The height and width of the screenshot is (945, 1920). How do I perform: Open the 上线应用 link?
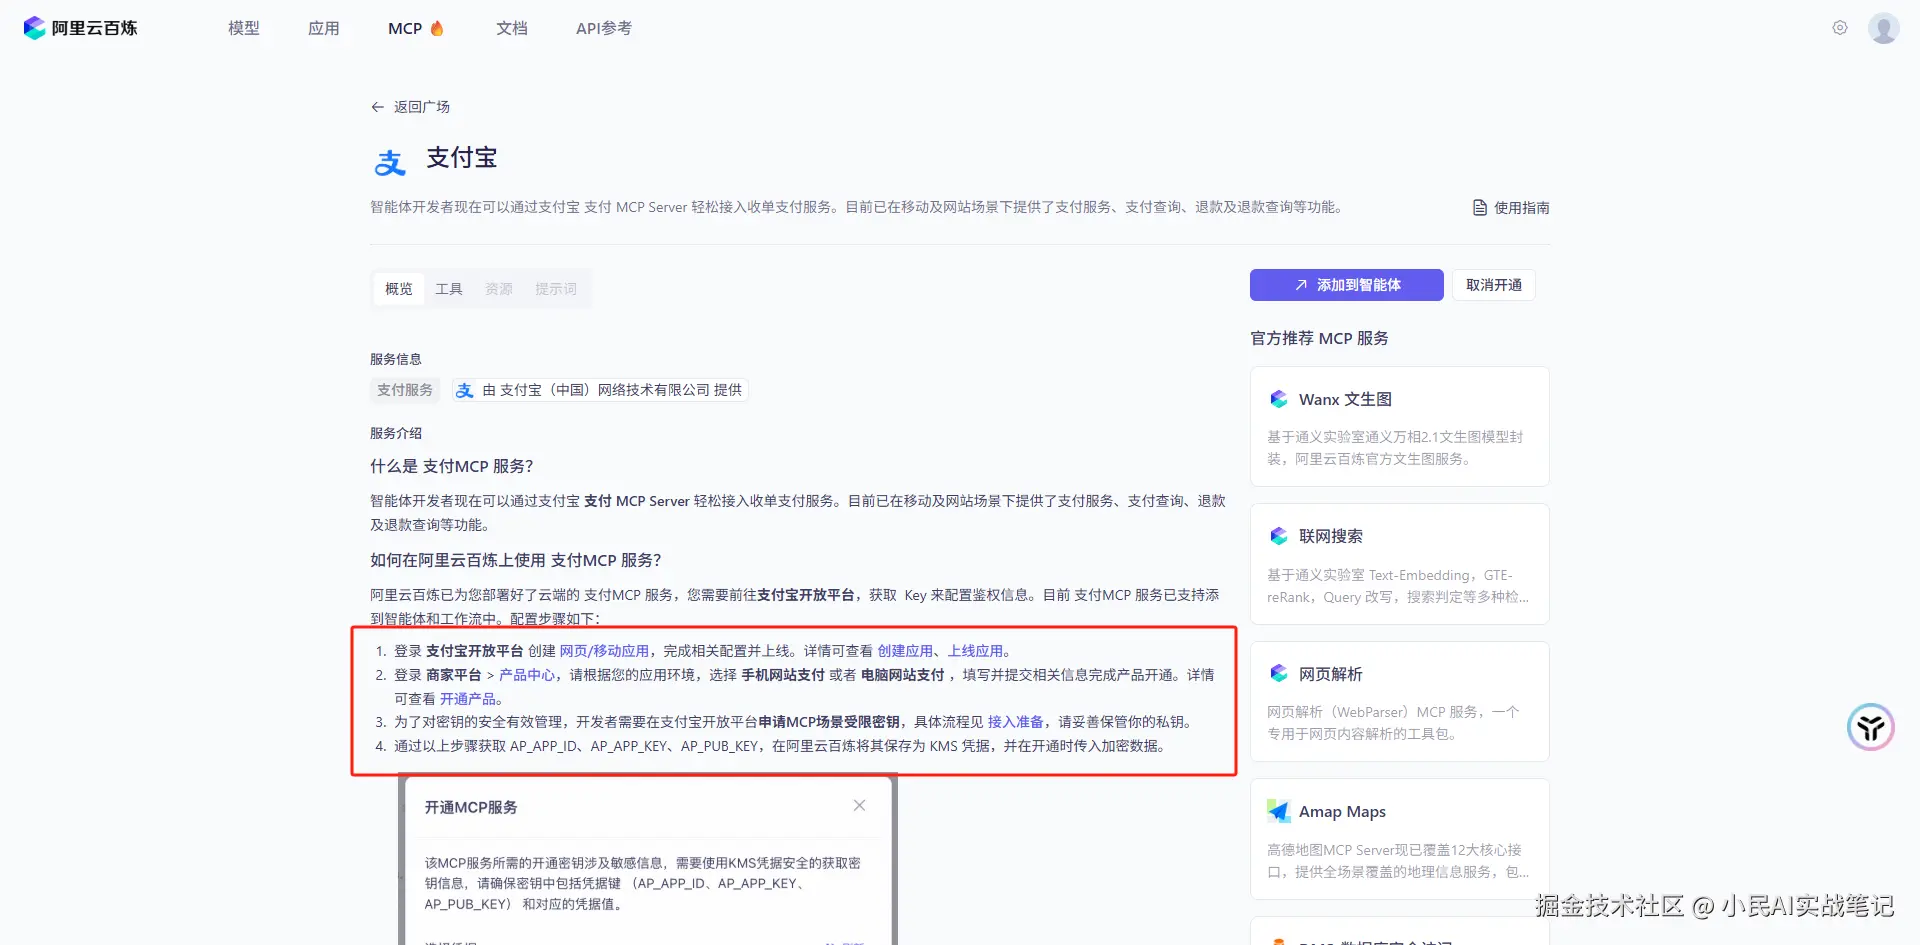click(x=975, y=651)
